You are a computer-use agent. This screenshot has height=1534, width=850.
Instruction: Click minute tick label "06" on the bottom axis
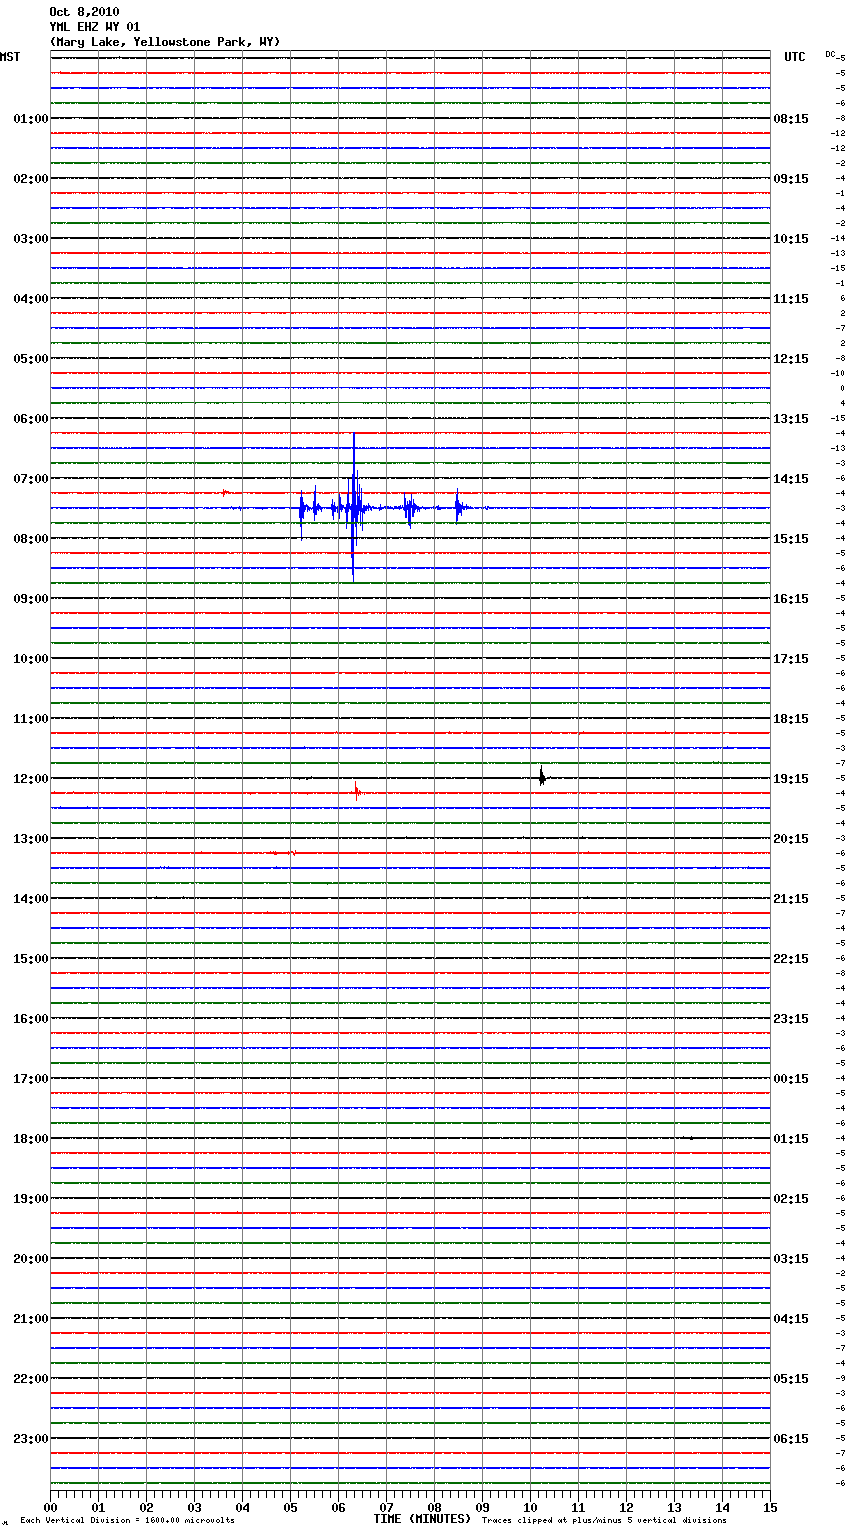tap(338, 1507)
